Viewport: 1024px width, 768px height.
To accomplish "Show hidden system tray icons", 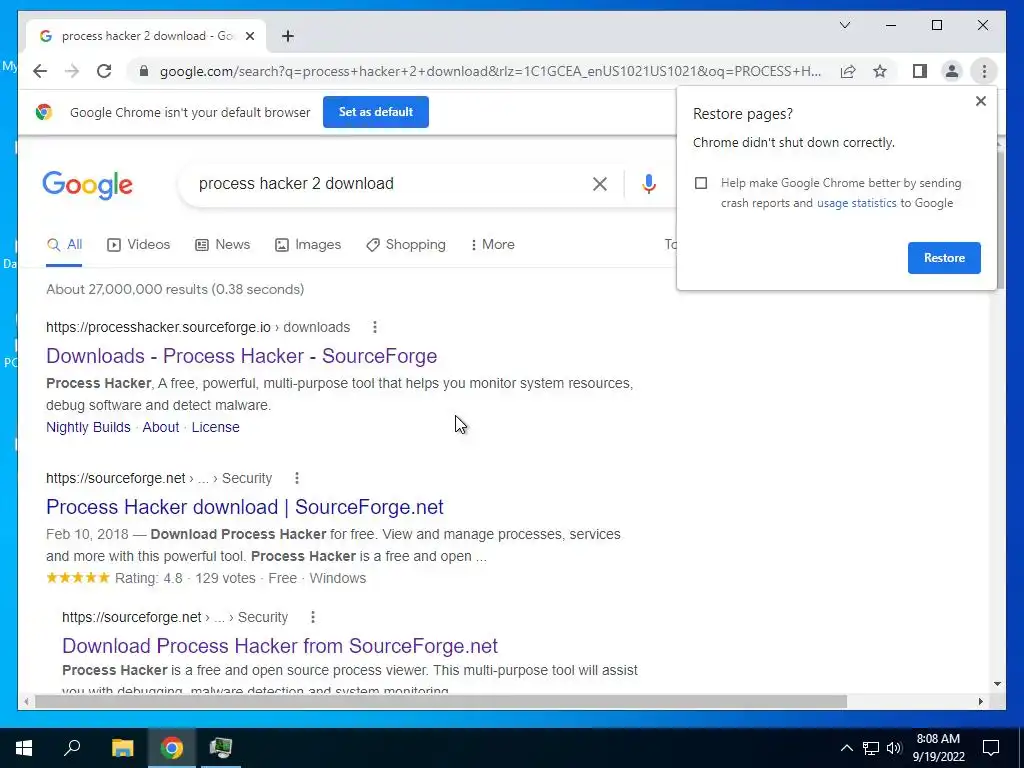I will coord(846,748).
